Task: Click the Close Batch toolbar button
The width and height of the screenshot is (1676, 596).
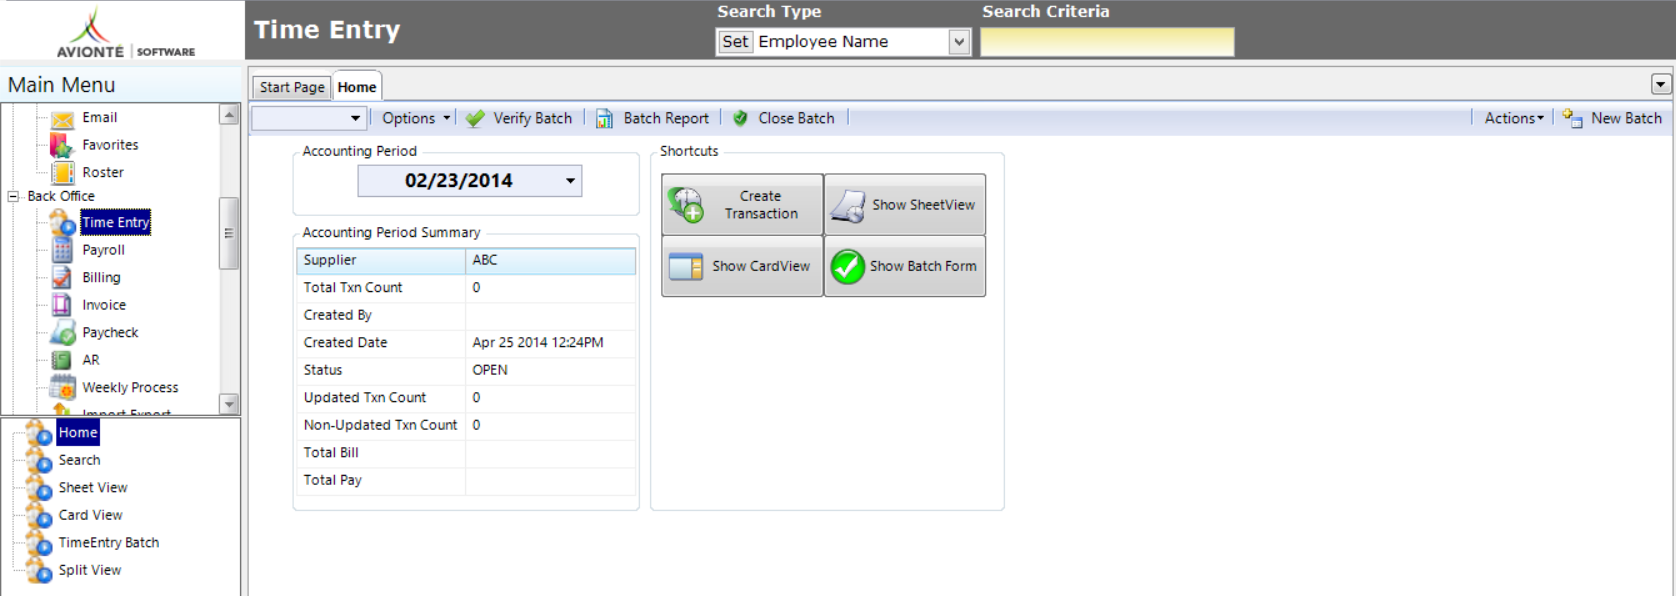Action: tap(784, 118)
